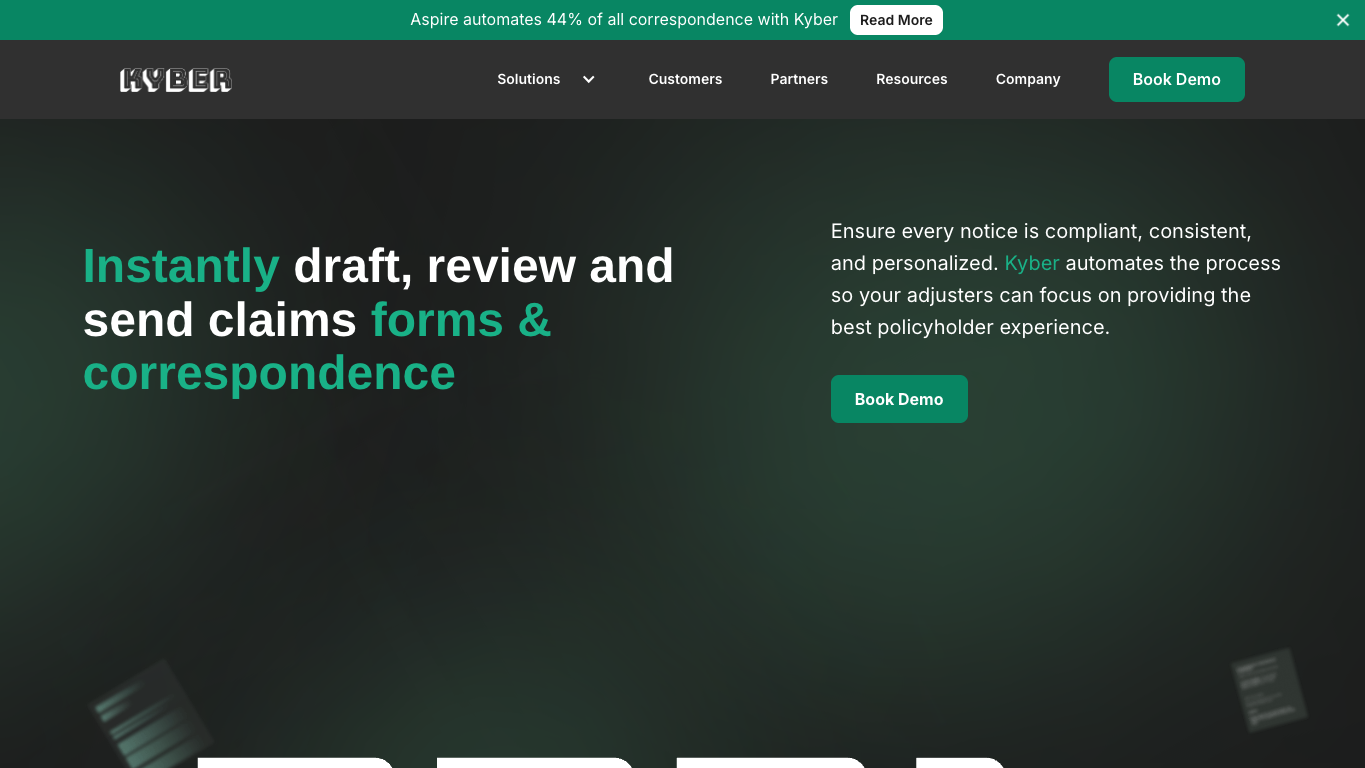Click the hero headline word Instantly
Image resolution: width=1365 pixels, height=768 pixels.
tap(181, 266)
